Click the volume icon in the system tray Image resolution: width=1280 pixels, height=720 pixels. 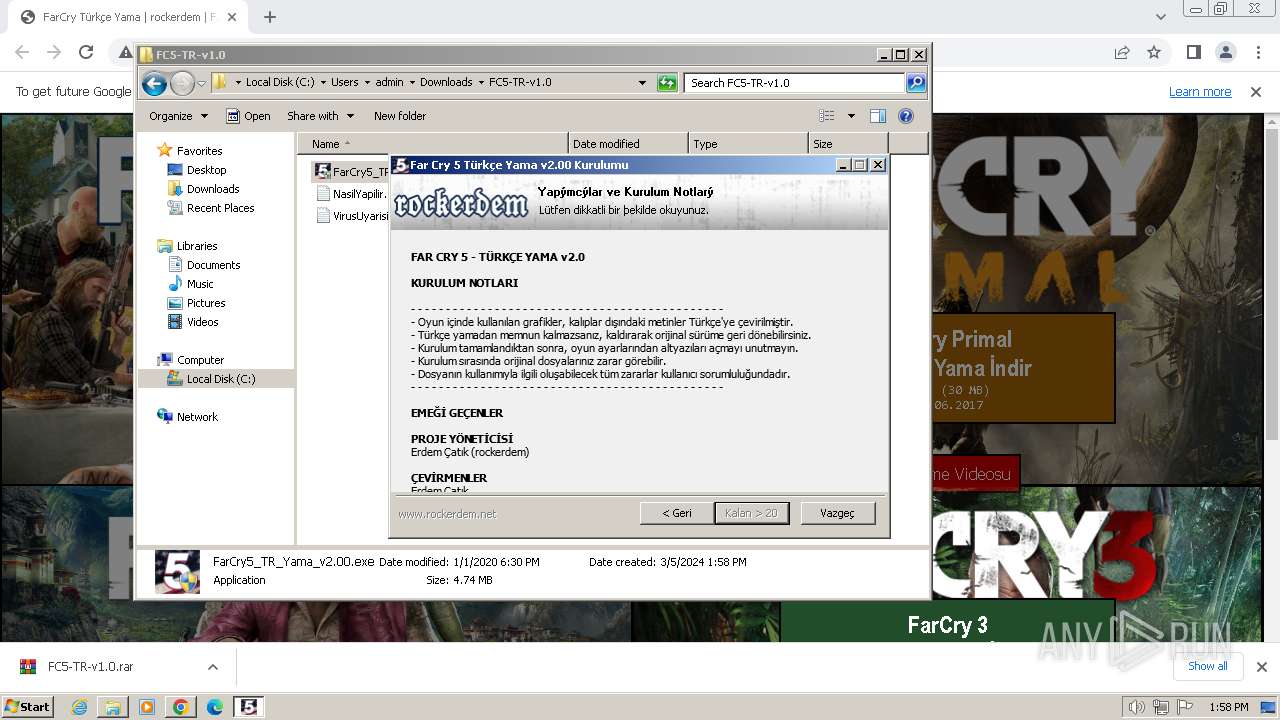(1137, 707)
